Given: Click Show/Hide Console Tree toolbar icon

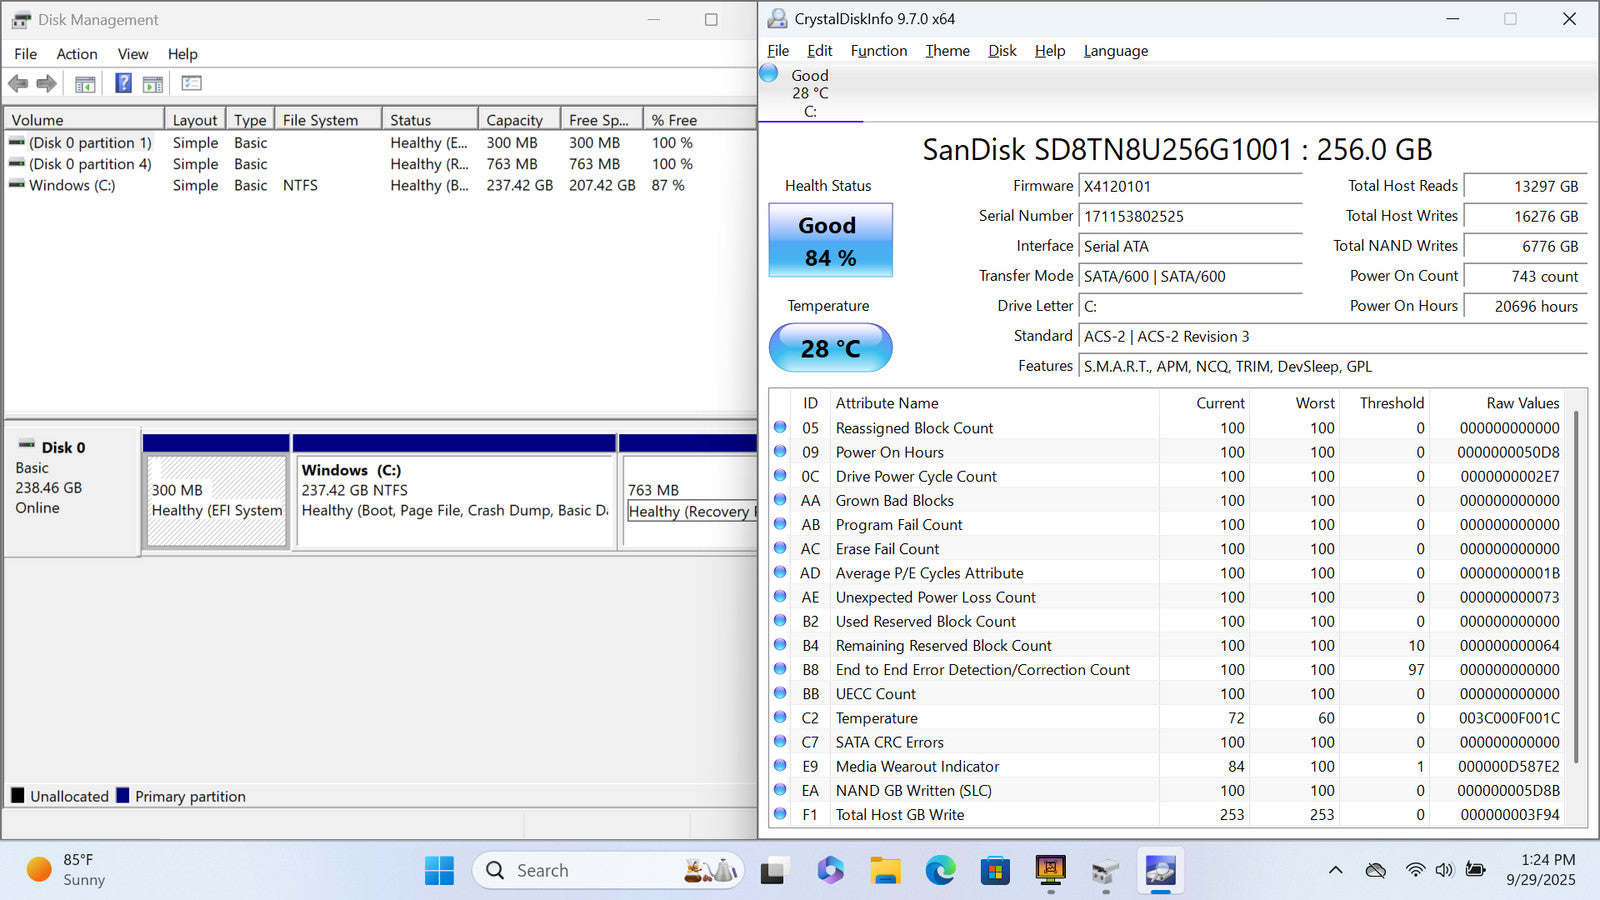Looking at the screenshot, I should [x=85, y=84].
